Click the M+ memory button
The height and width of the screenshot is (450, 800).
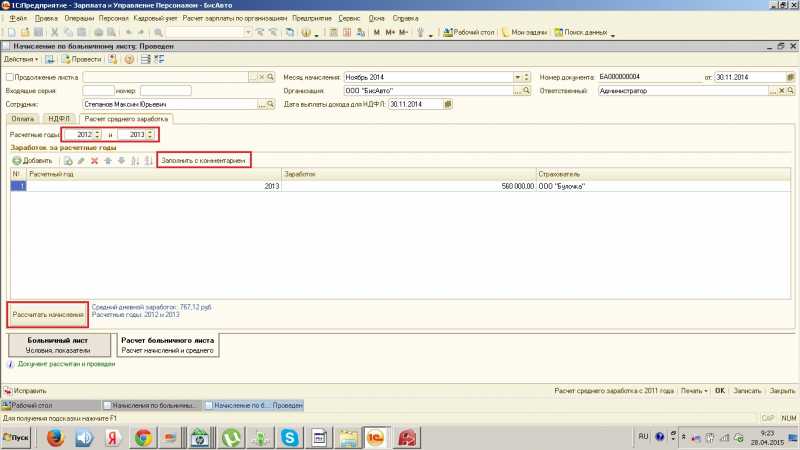point(390,32)
